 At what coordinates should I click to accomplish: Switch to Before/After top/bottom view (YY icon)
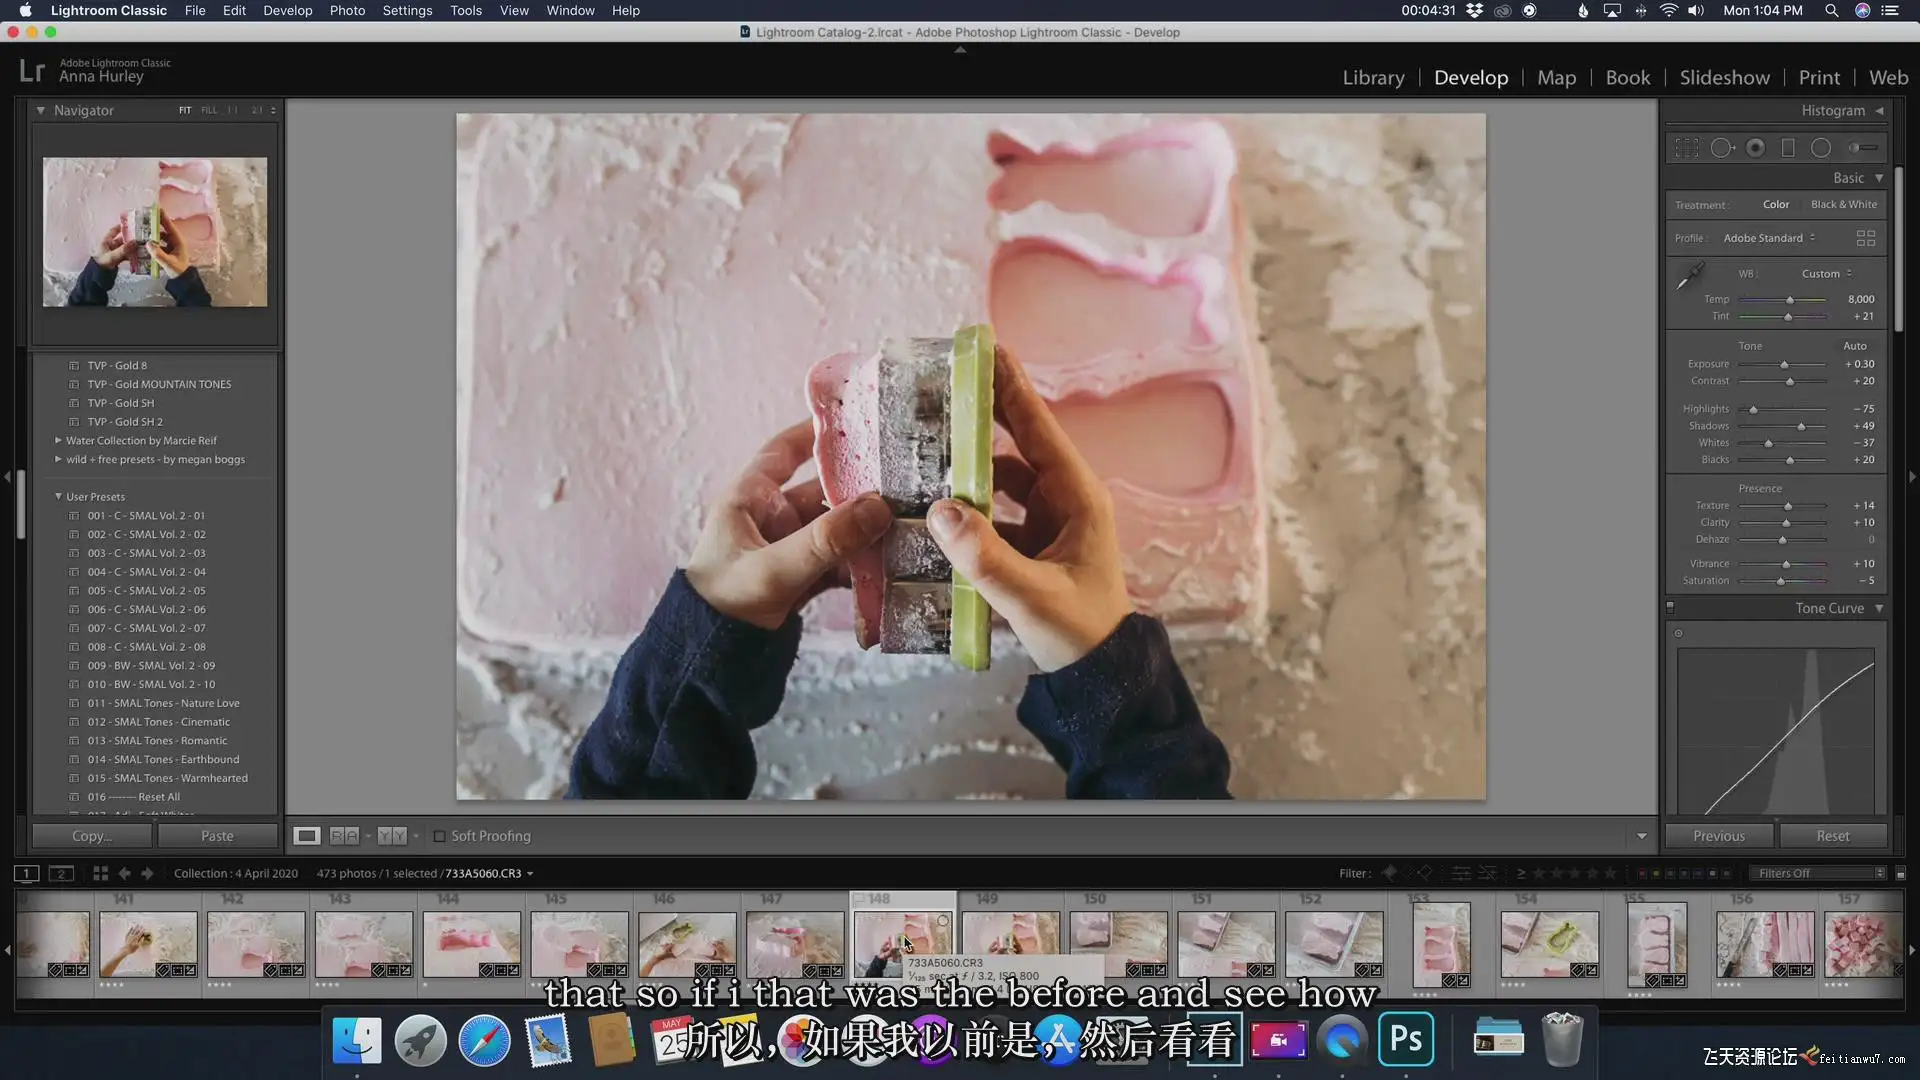pyautogui.click(x=392, y=836)
